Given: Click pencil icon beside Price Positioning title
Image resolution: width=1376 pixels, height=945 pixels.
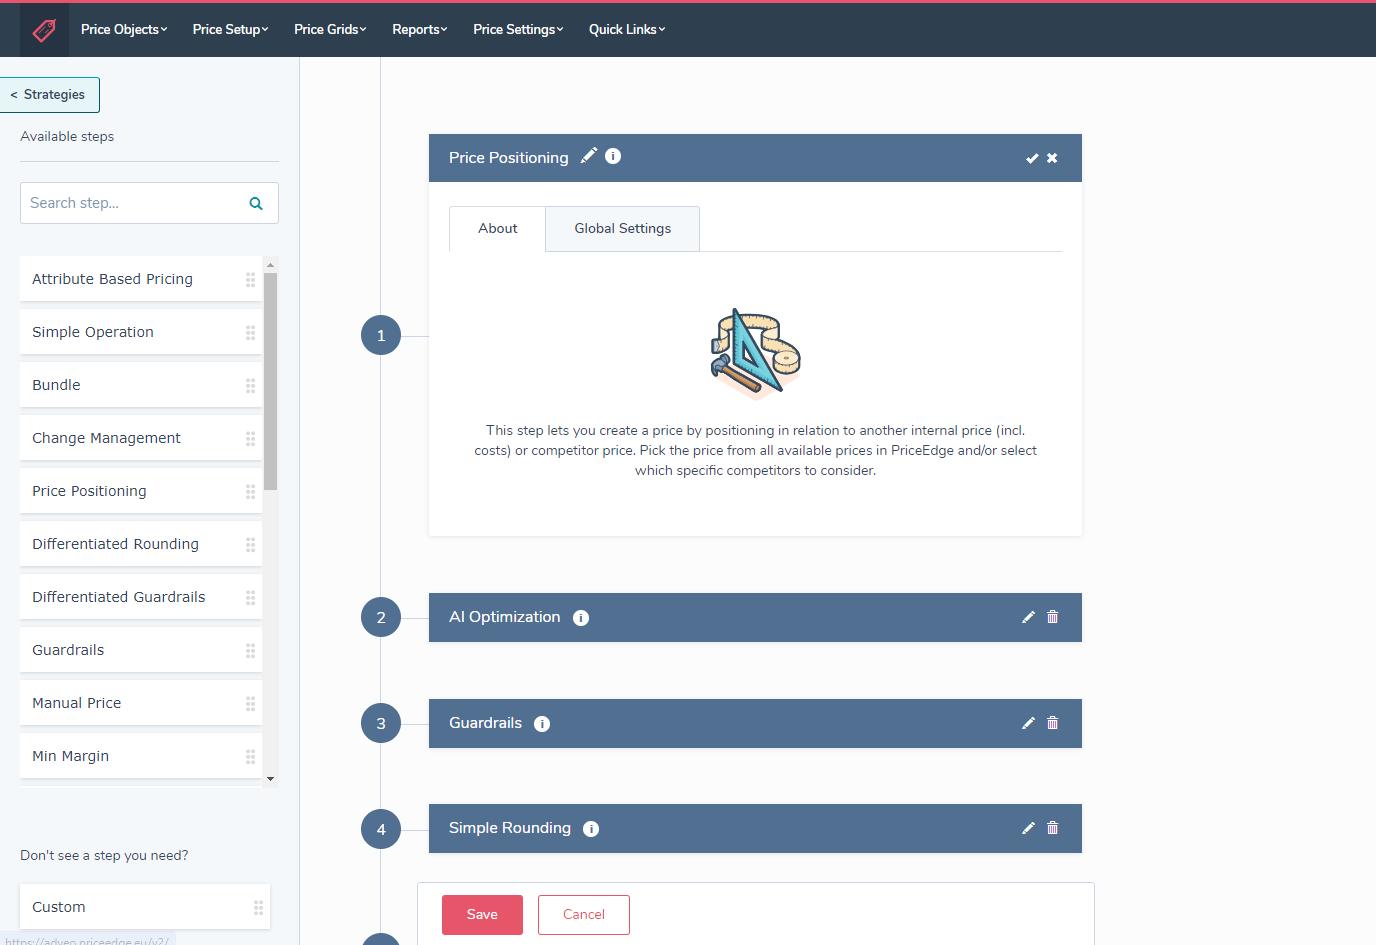Looking at the screenshot, I should [589, 155].
